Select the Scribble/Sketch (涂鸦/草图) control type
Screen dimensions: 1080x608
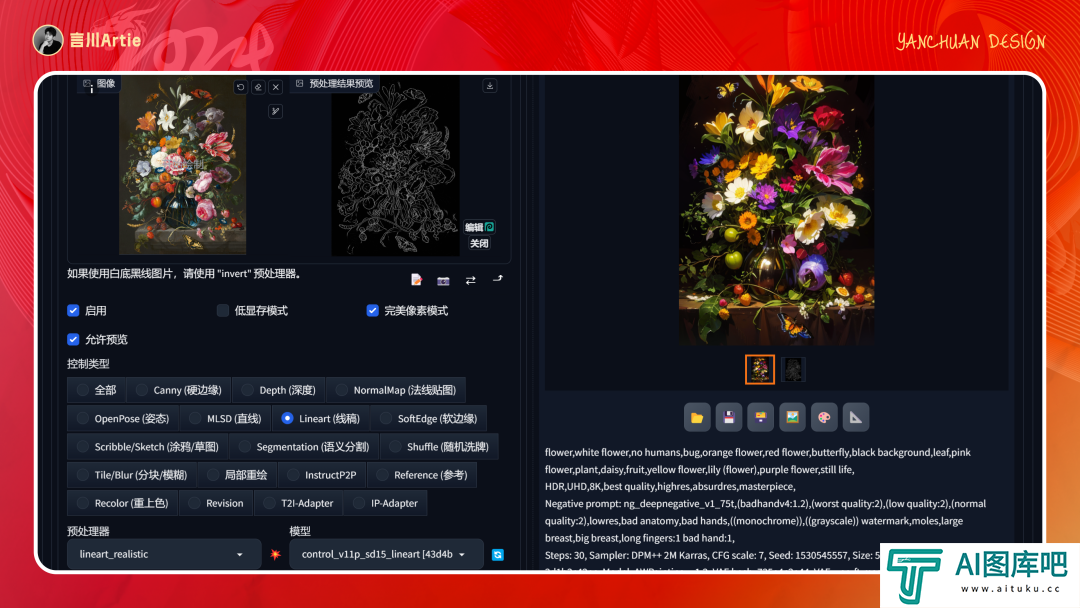point(148,447)
